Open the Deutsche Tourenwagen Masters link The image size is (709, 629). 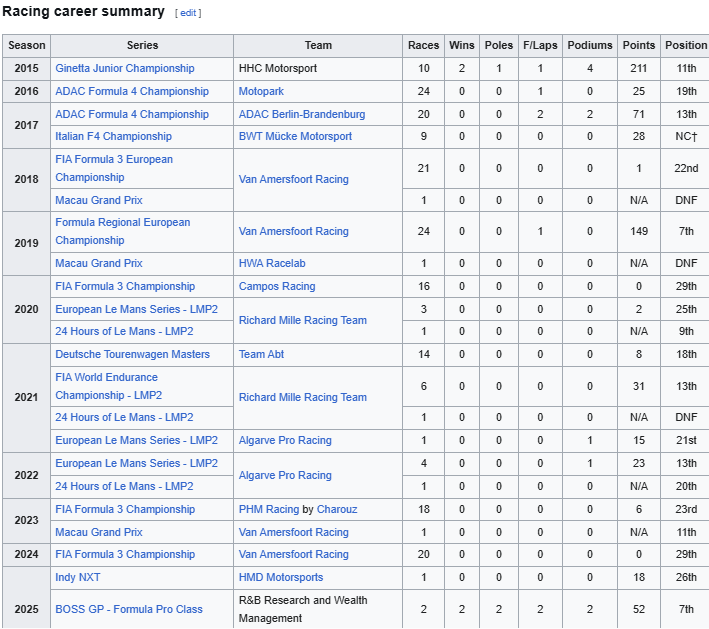(x=132, y=355)
